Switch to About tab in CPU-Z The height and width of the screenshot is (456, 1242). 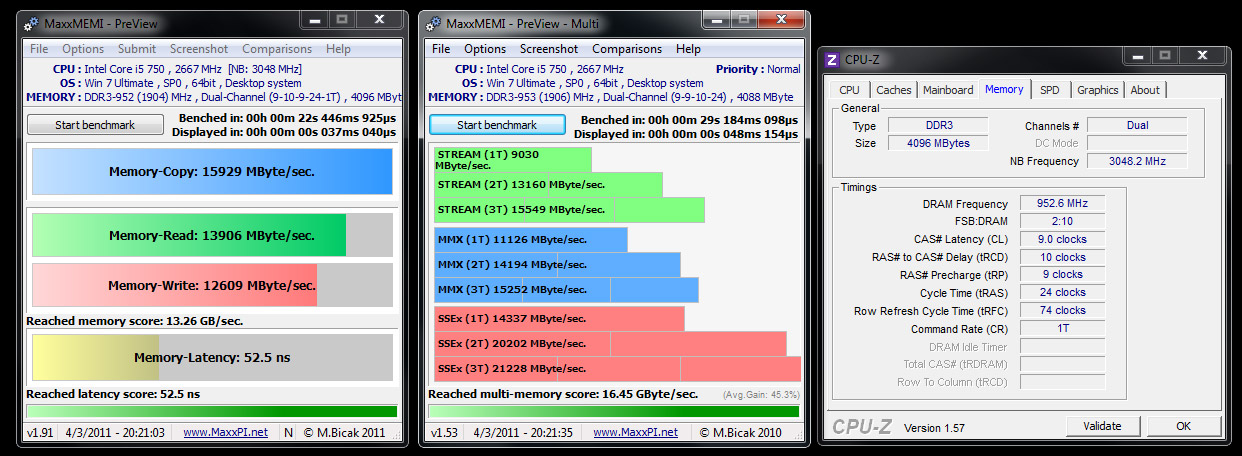(x=1145, y=90)
